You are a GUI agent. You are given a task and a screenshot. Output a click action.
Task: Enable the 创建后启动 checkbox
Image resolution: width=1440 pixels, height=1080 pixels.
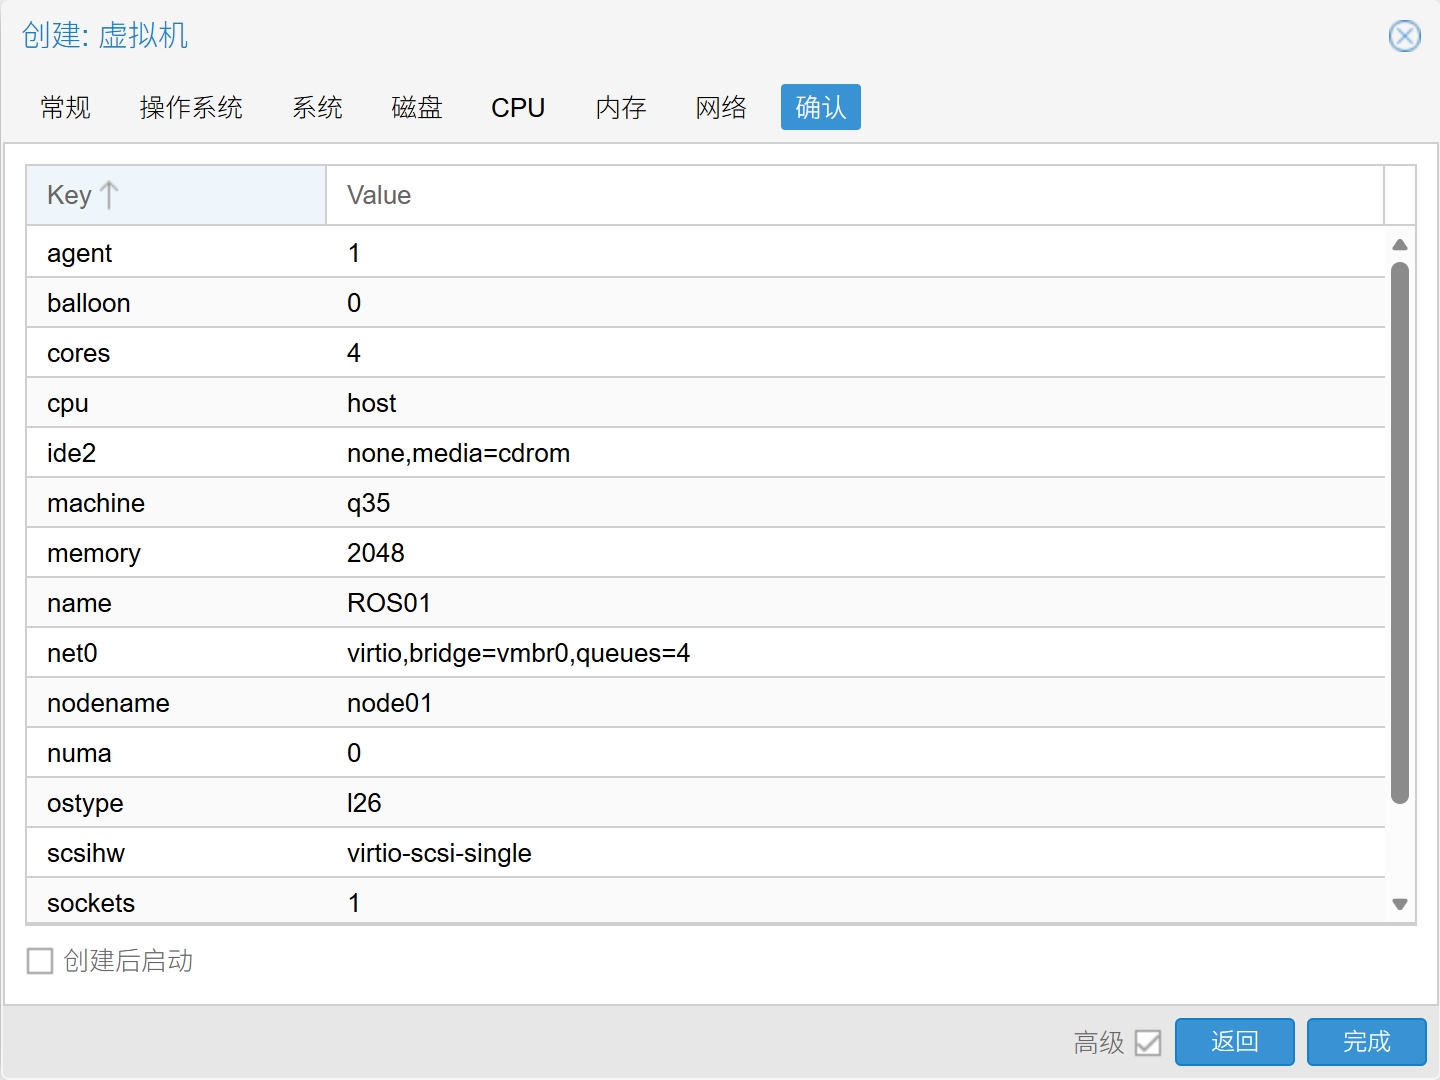pos(40,961)
